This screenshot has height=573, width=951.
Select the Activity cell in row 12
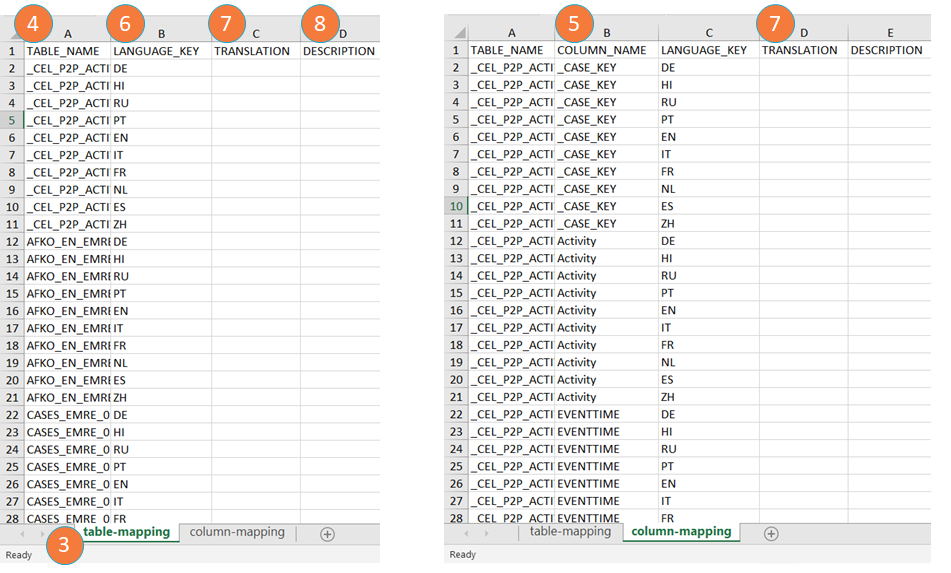[x=605, y=241]
